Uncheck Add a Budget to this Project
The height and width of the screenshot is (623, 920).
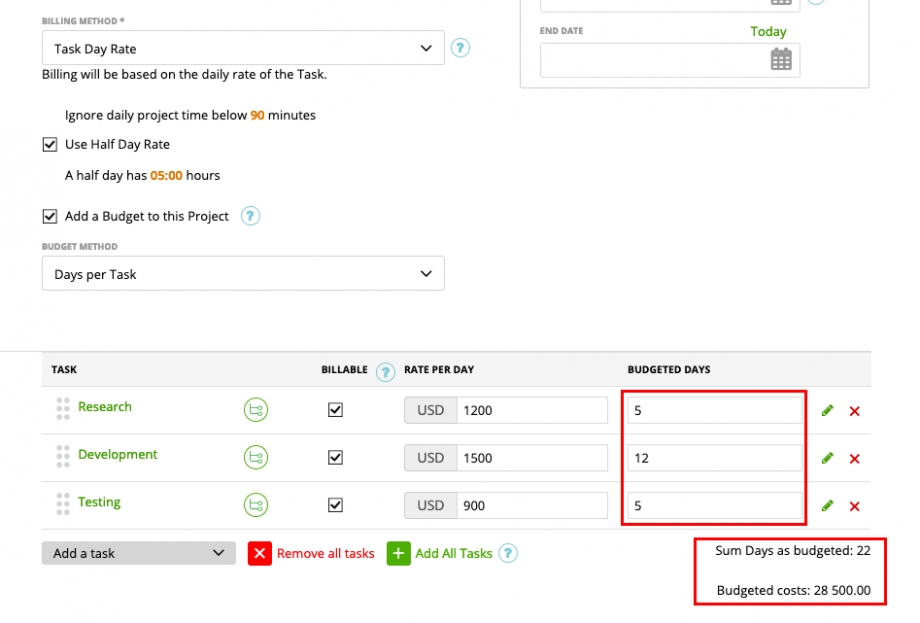pyautogui.click(x=49, y=216)
